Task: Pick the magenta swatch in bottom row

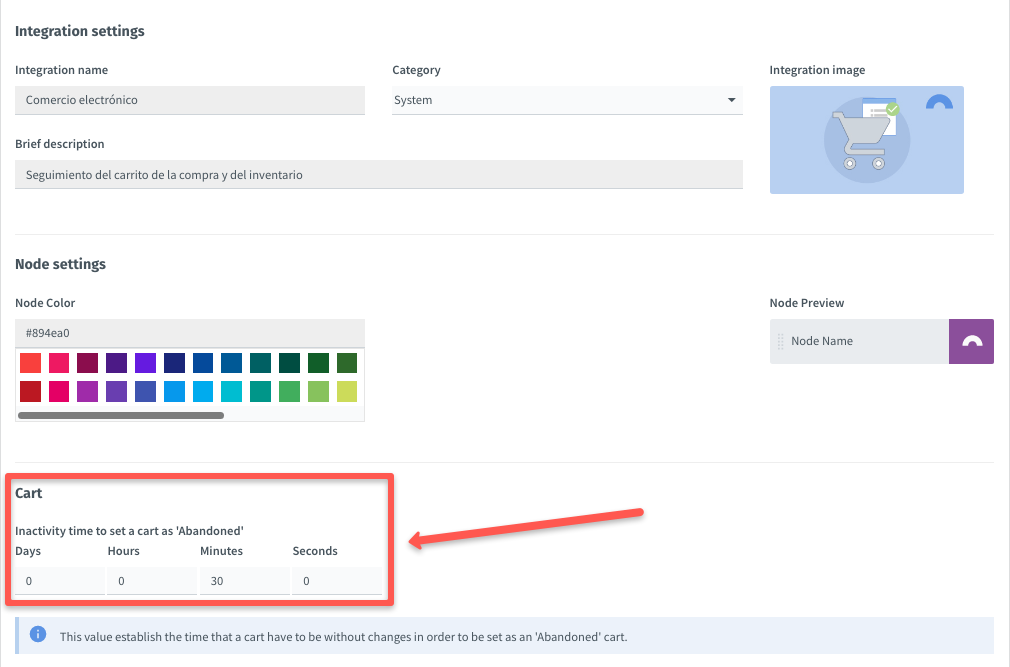Action: pyautogui.click(x=59, y=391)
